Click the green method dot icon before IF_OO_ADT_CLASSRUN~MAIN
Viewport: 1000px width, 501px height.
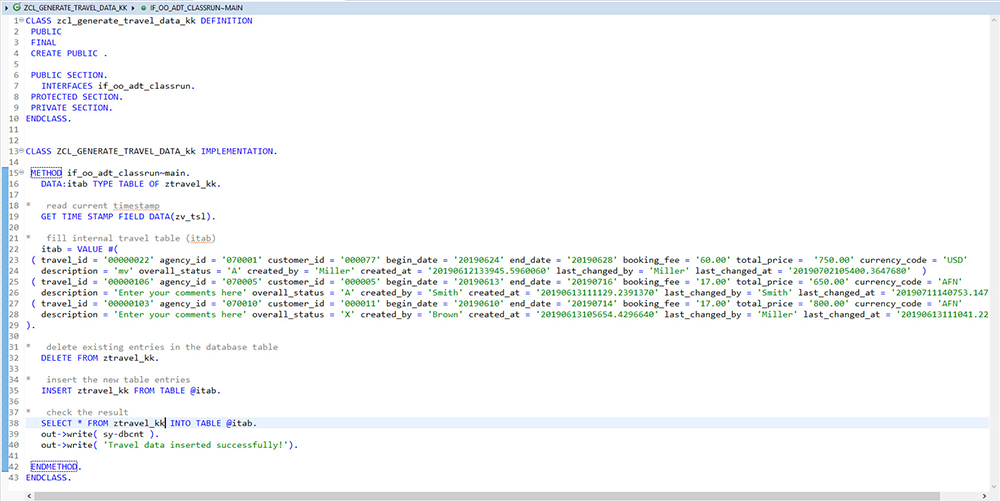point(144,6)
